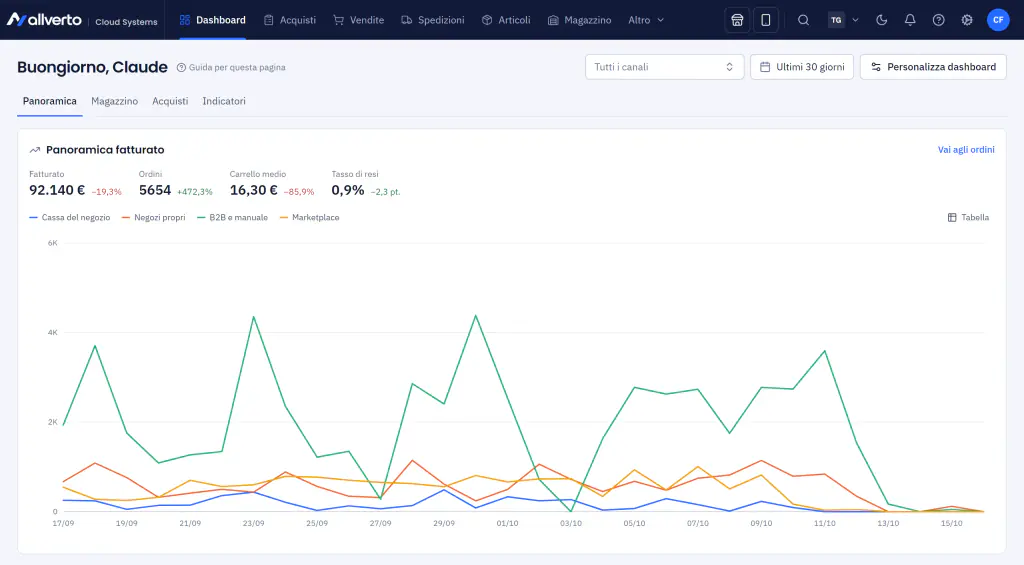Click the Tasso di resi value 0,9%

[347, 190]
